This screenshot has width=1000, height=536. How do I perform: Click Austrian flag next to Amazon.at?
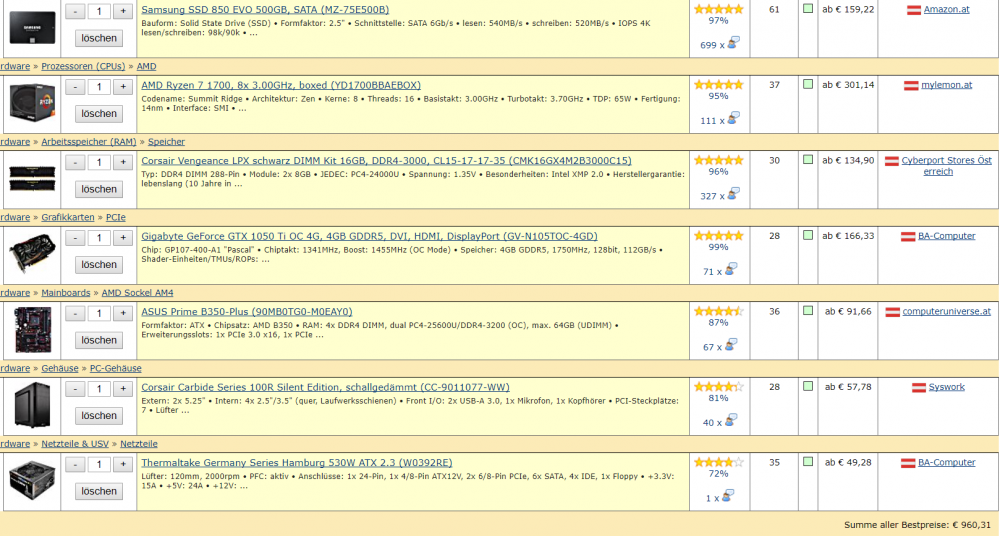(x=914, y=10)
